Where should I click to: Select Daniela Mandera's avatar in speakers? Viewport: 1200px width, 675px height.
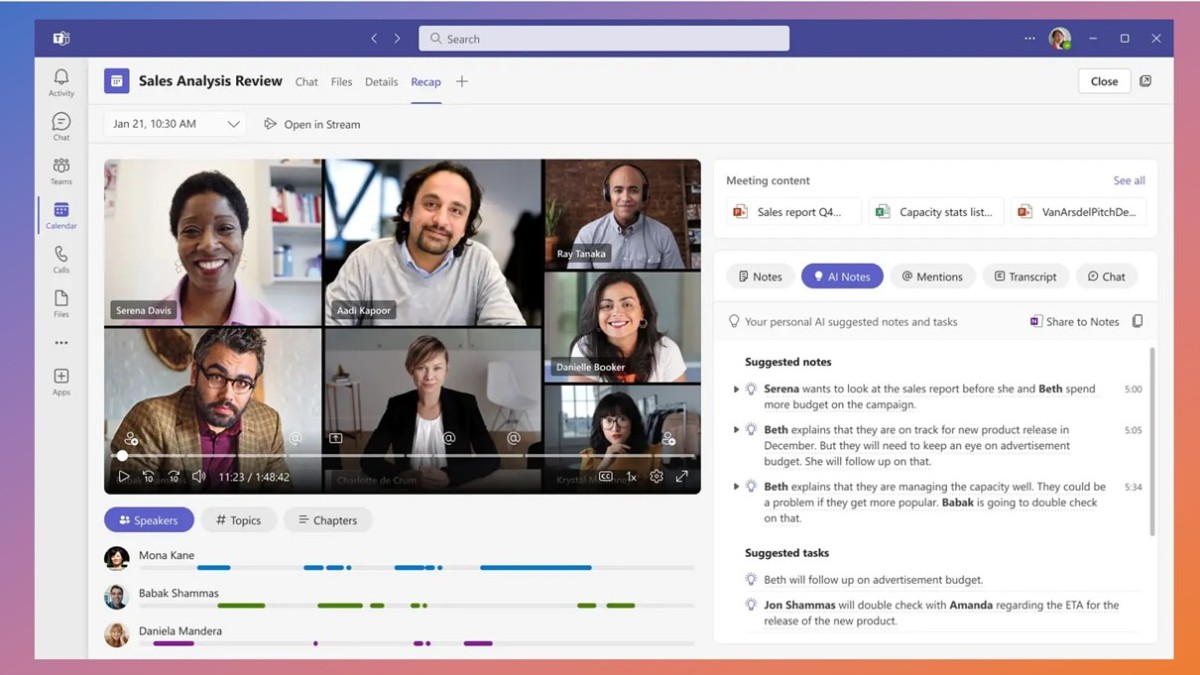click(117, 634)
